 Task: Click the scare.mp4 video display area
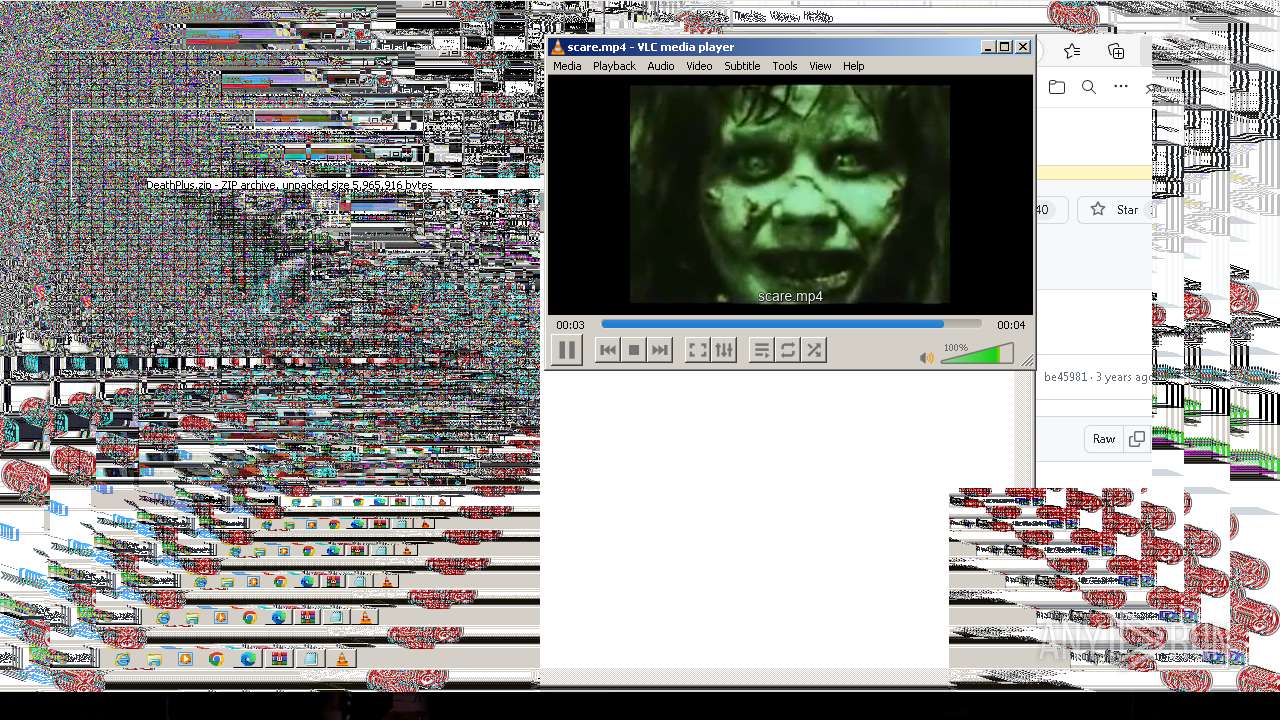point(790,194)
